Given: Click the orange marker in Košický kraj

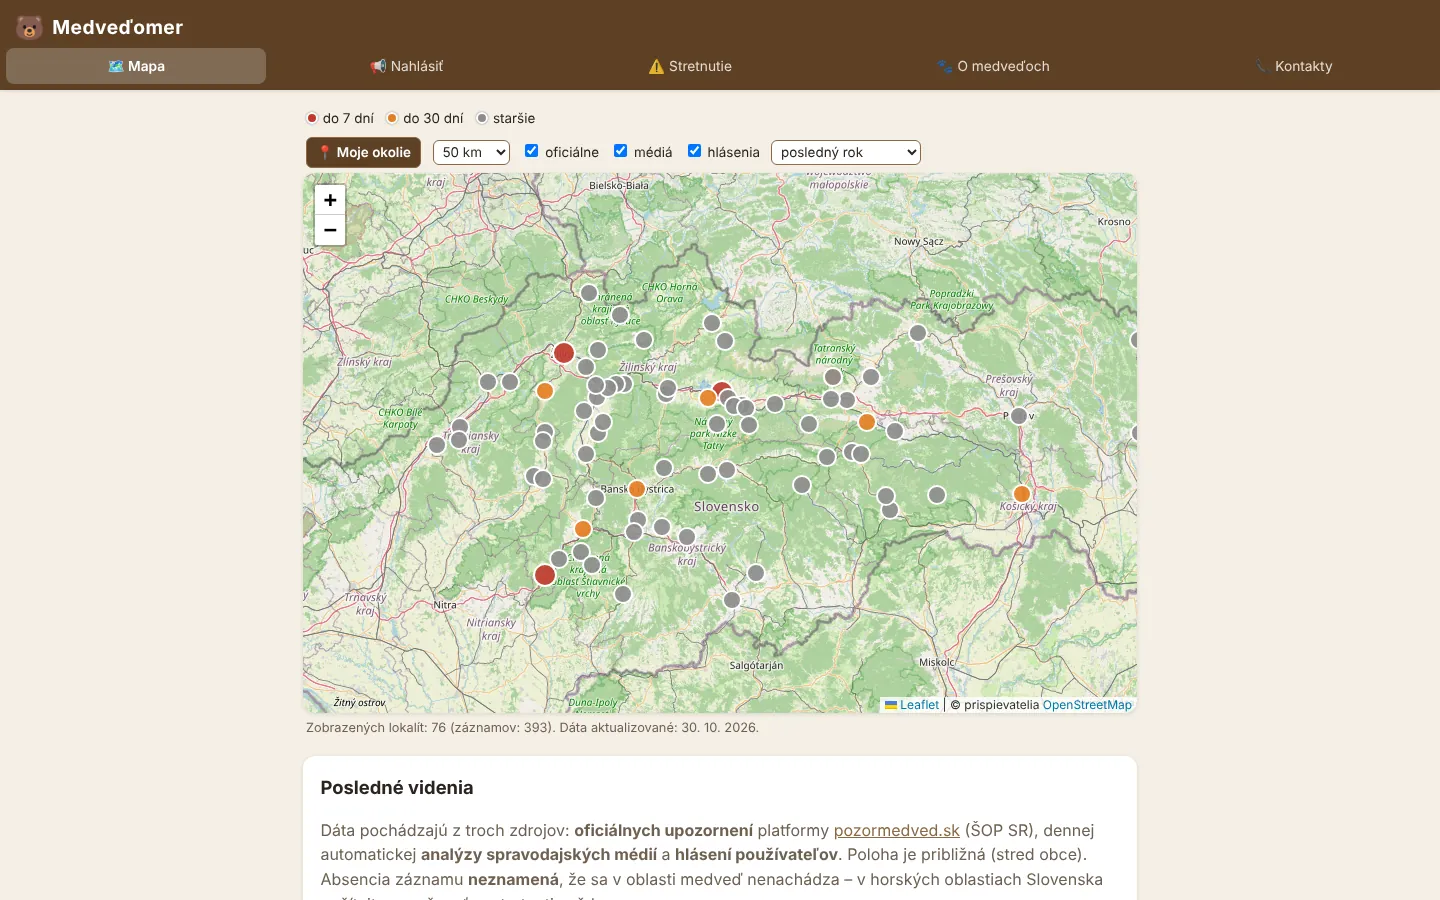Looking at the screenshot, I should 1022,494.
